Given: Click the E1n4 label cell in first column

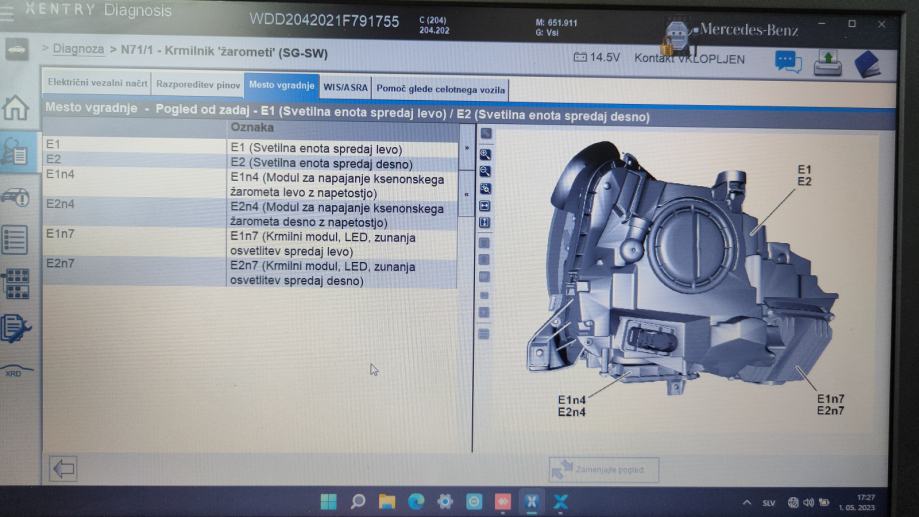Looking at the screenshot, I should [x=135, y=183].
